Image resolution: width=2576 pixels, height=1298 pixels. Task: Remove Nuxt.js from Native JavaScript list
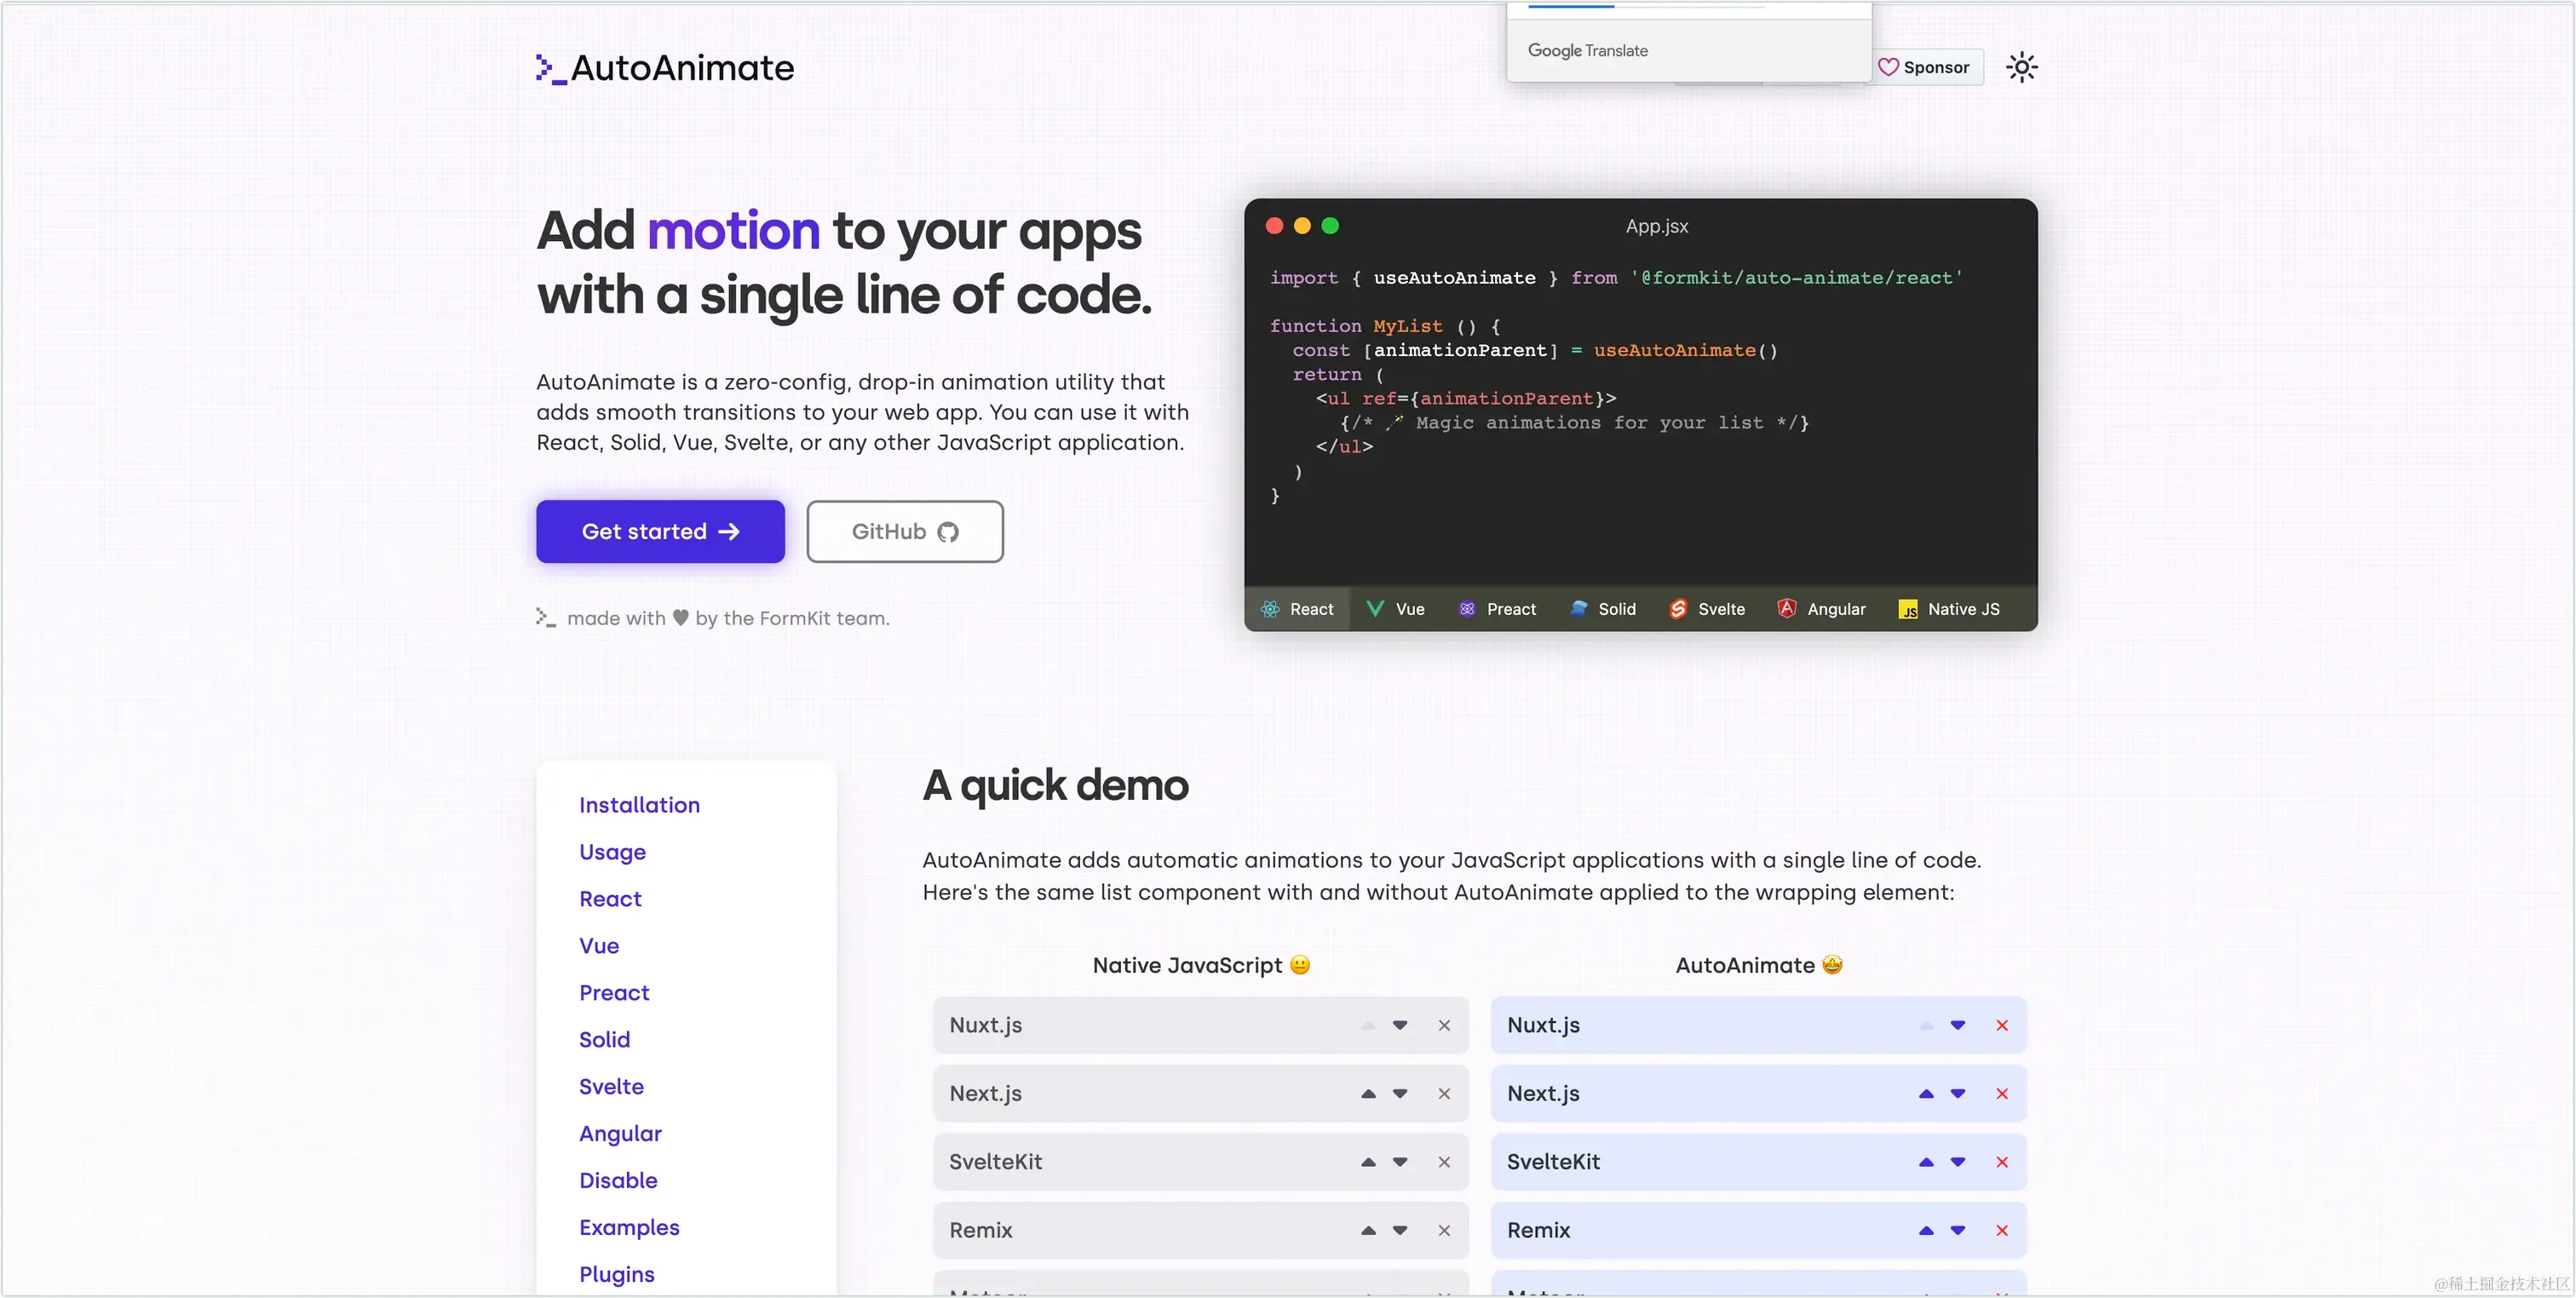point(1444,1025)
